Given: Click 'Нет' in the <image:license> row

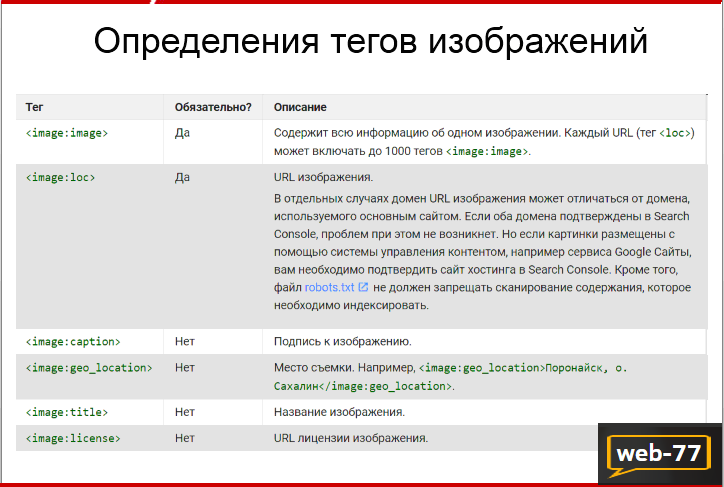Looking at the screenshot, I should point(185,438).
